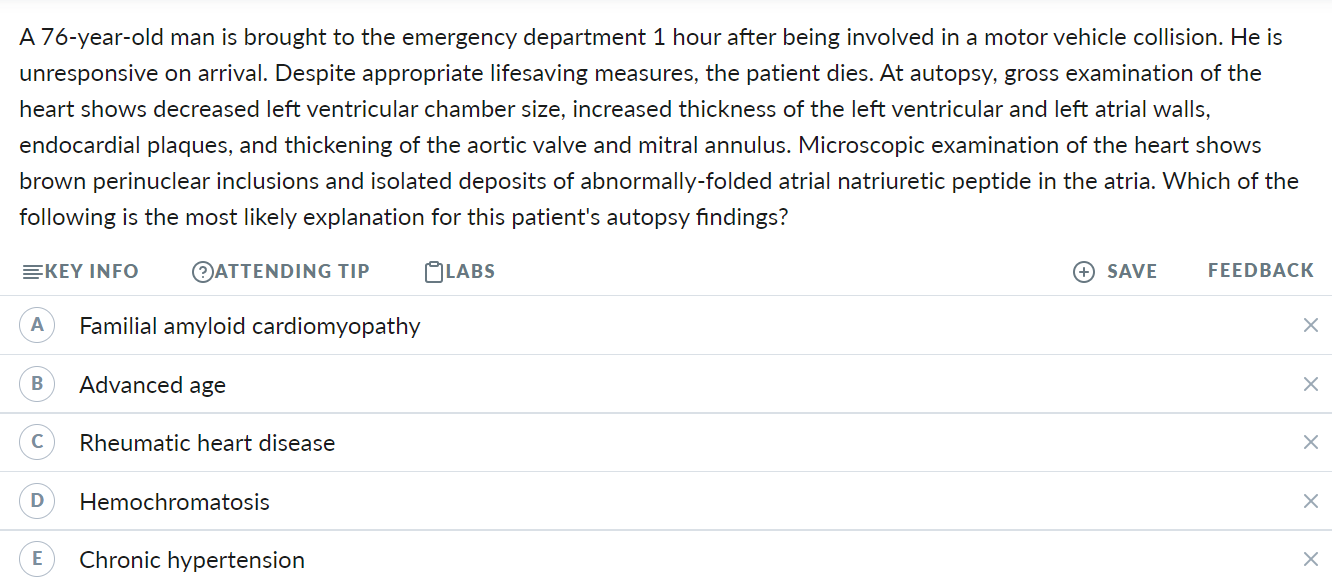Click Hemochromatosis answer text
Screen dimensions: 1332x579
click(174, 501)
